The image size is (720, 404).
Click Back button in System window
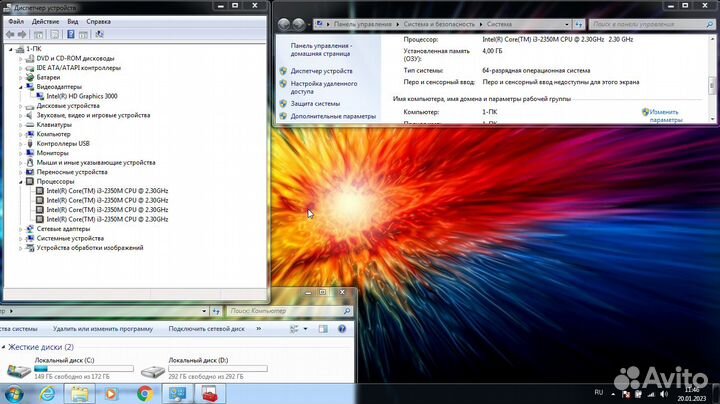(284, 24)
